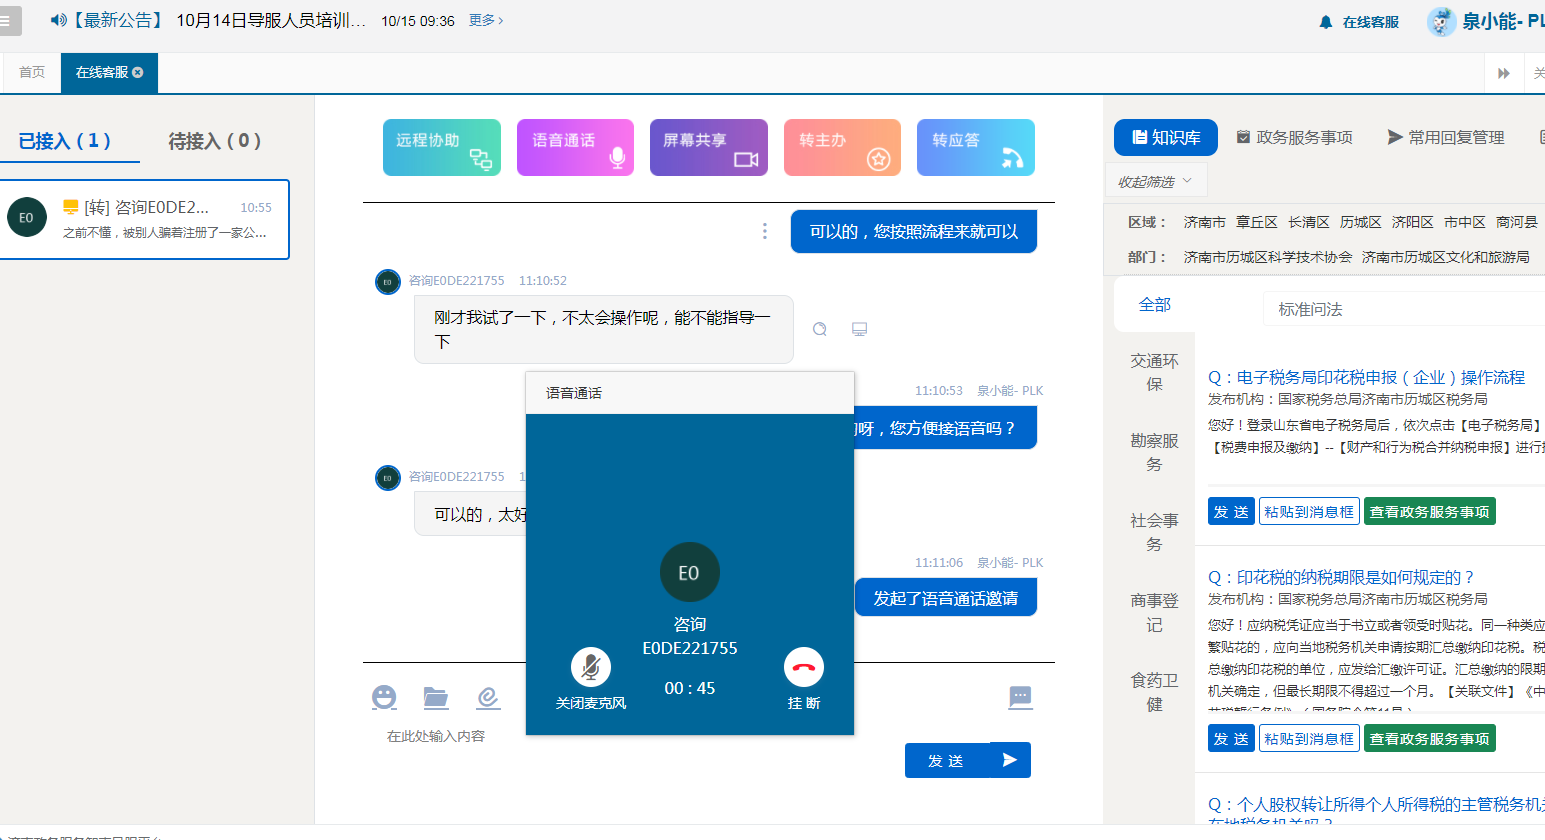Click into the 在此处输入内容 message box
This screenshot has height=840, width=1545.
(x=436, y=736)
